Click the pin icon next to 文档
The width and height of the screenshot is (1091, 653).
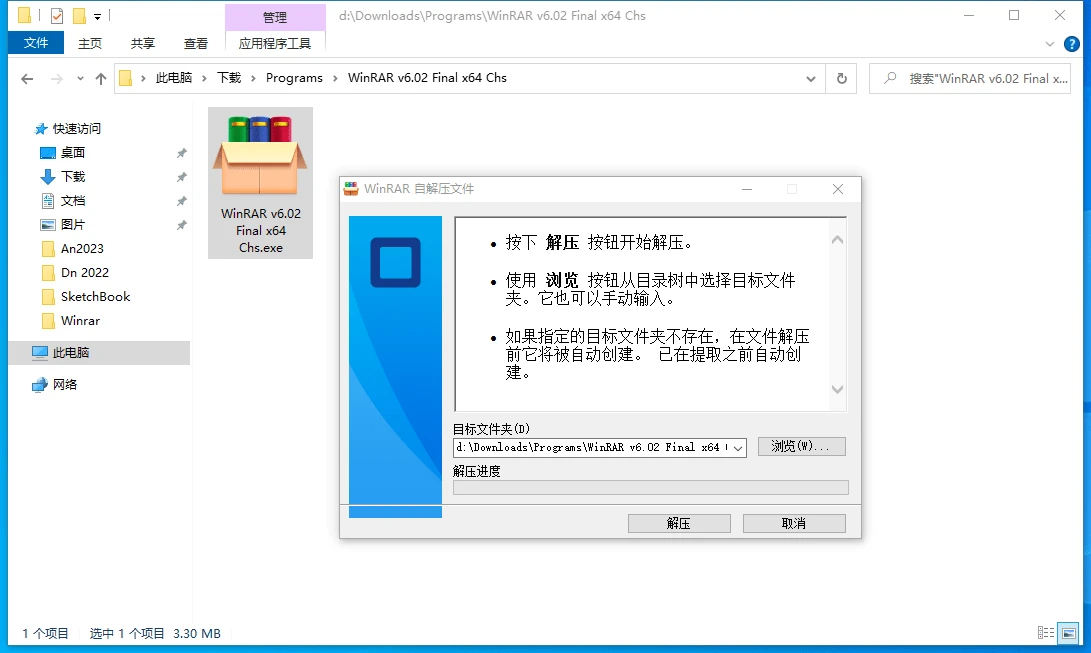pos(182,201)
